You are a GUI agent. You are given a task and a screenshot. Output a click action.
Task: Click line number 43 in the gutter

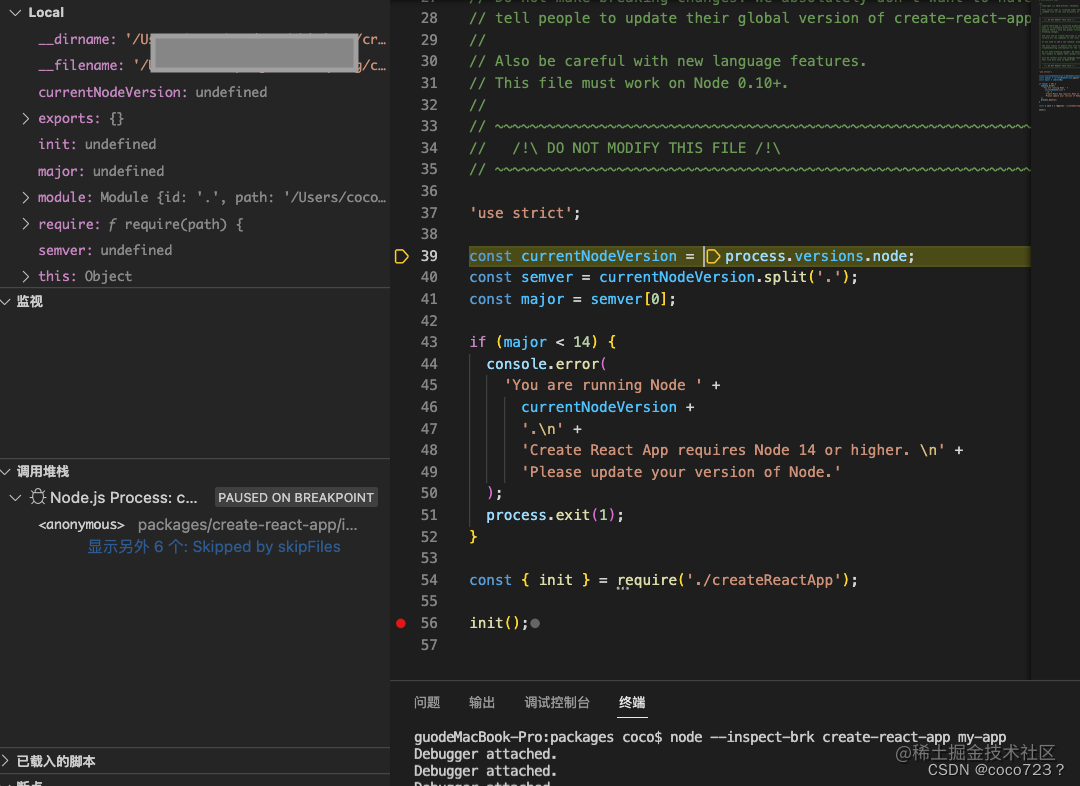coord(429,342)
